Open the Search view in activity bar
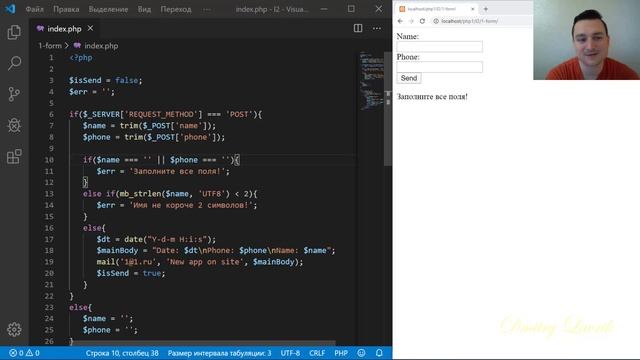This screenshot has width=640, height=360. 14,63
